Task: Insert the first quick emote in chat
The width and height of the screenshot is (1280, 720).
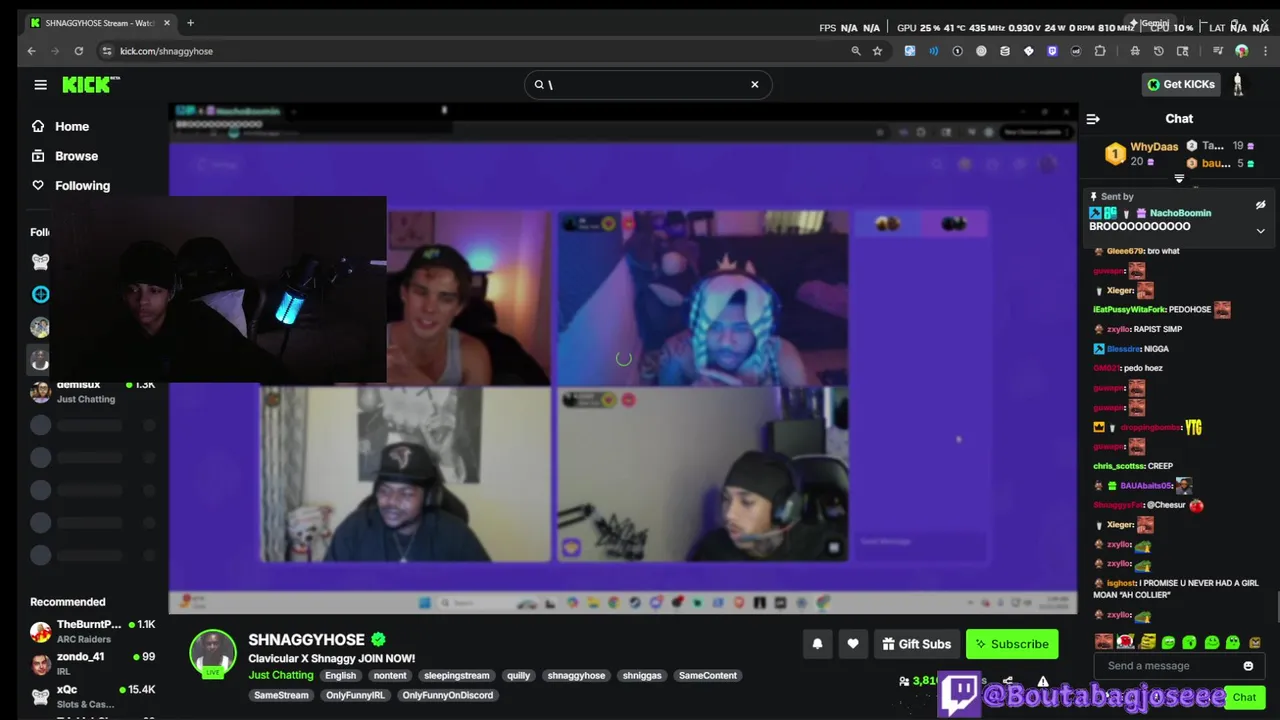Action: [x=1104, y=642]
